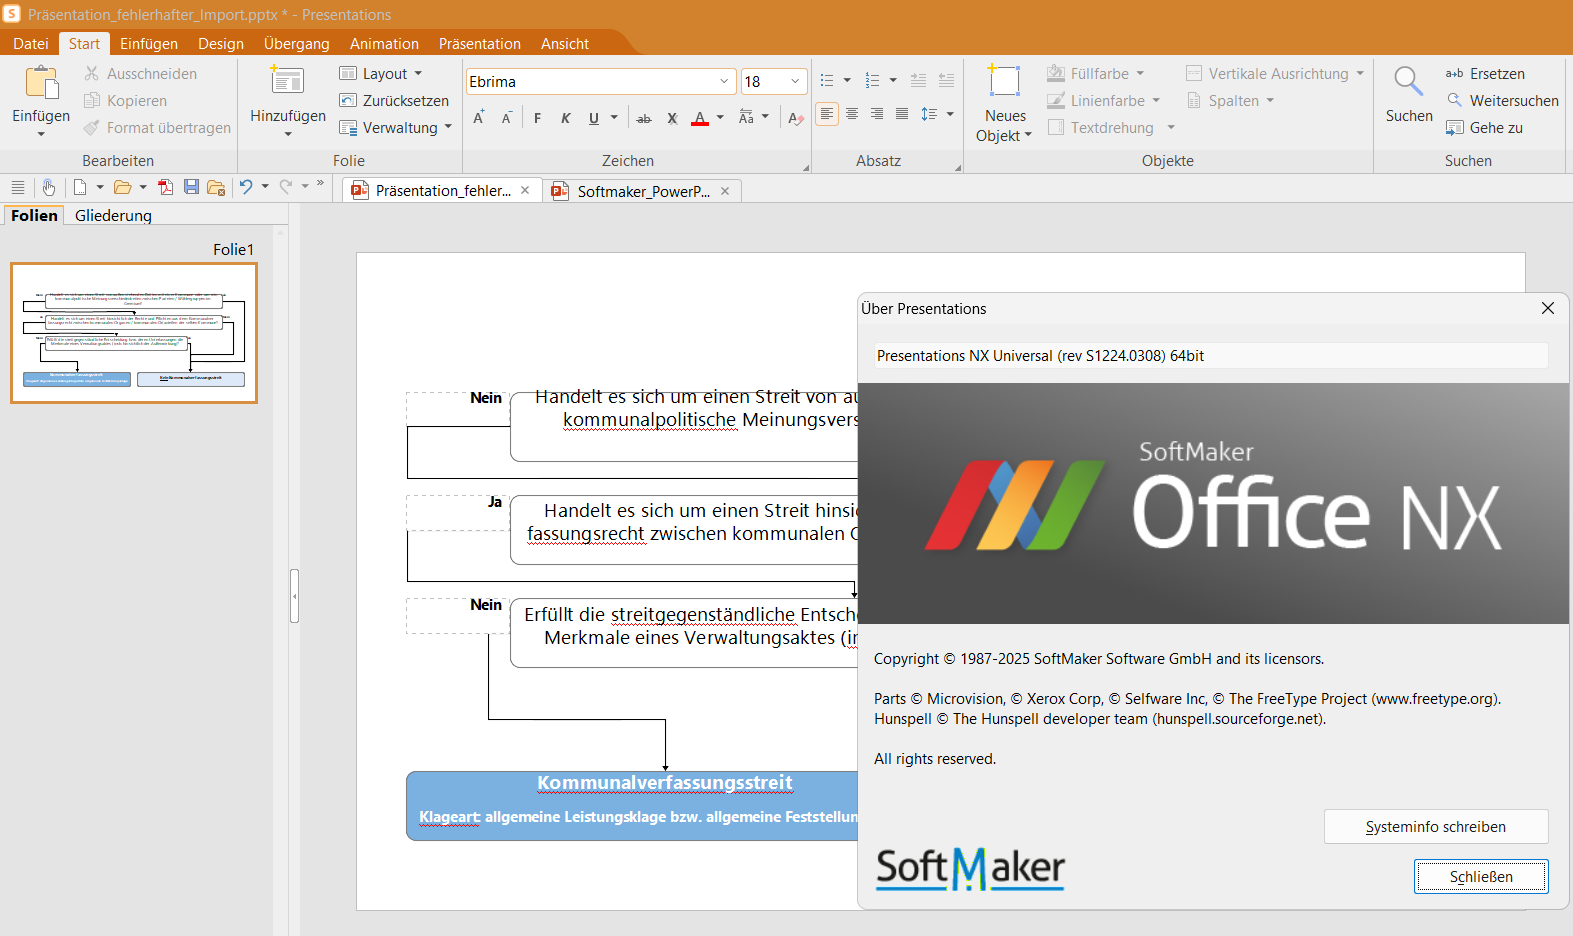This screenshot has height=936, width=1573.
Task: Click the bulleted list icon
Action: (x=827, y=80)
